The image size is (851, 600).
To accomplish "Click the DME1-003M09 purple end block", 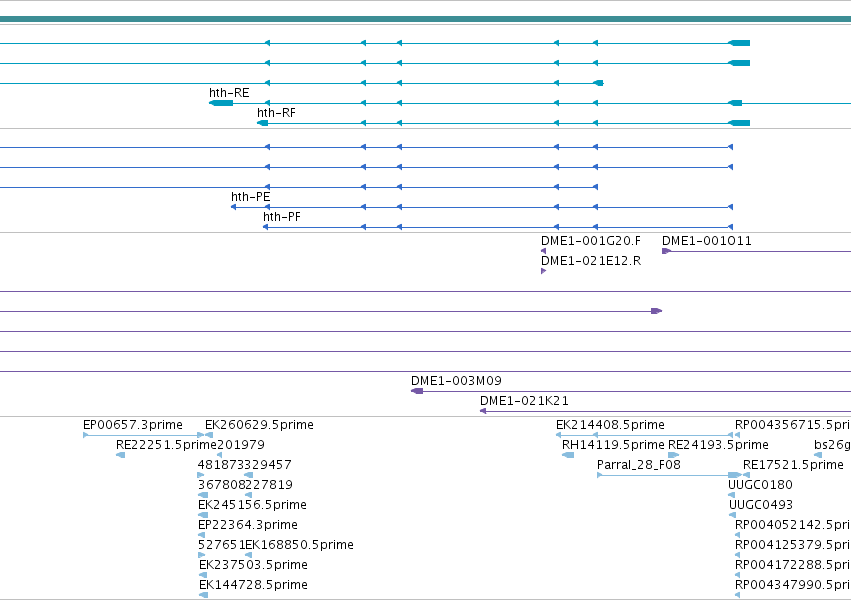I will tap(417, 391).
